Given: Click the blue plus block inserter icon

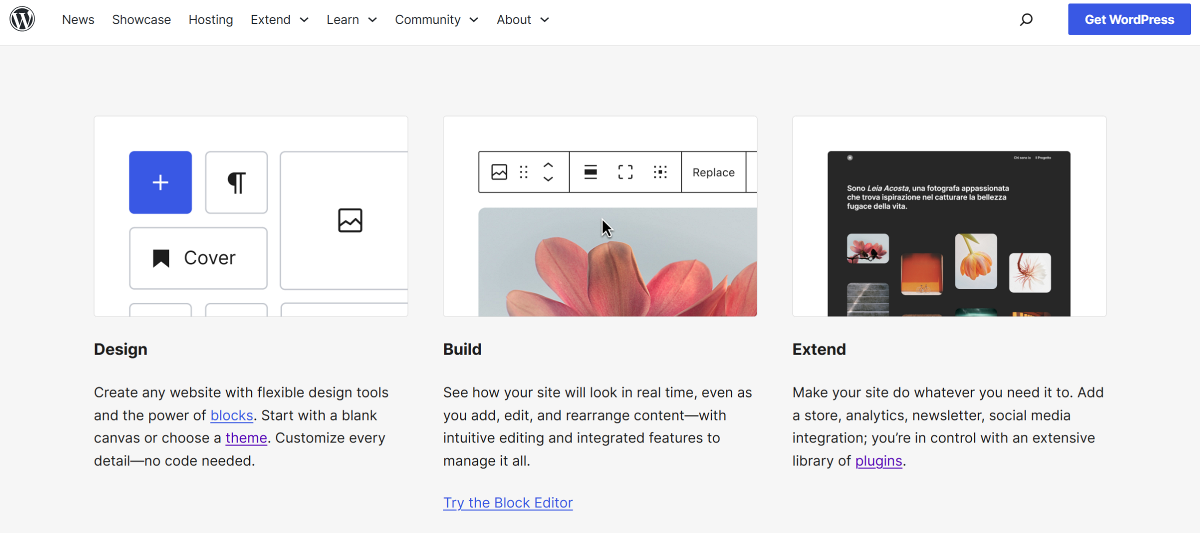Looking at the screenshot, I should click(x=160, y=182).
